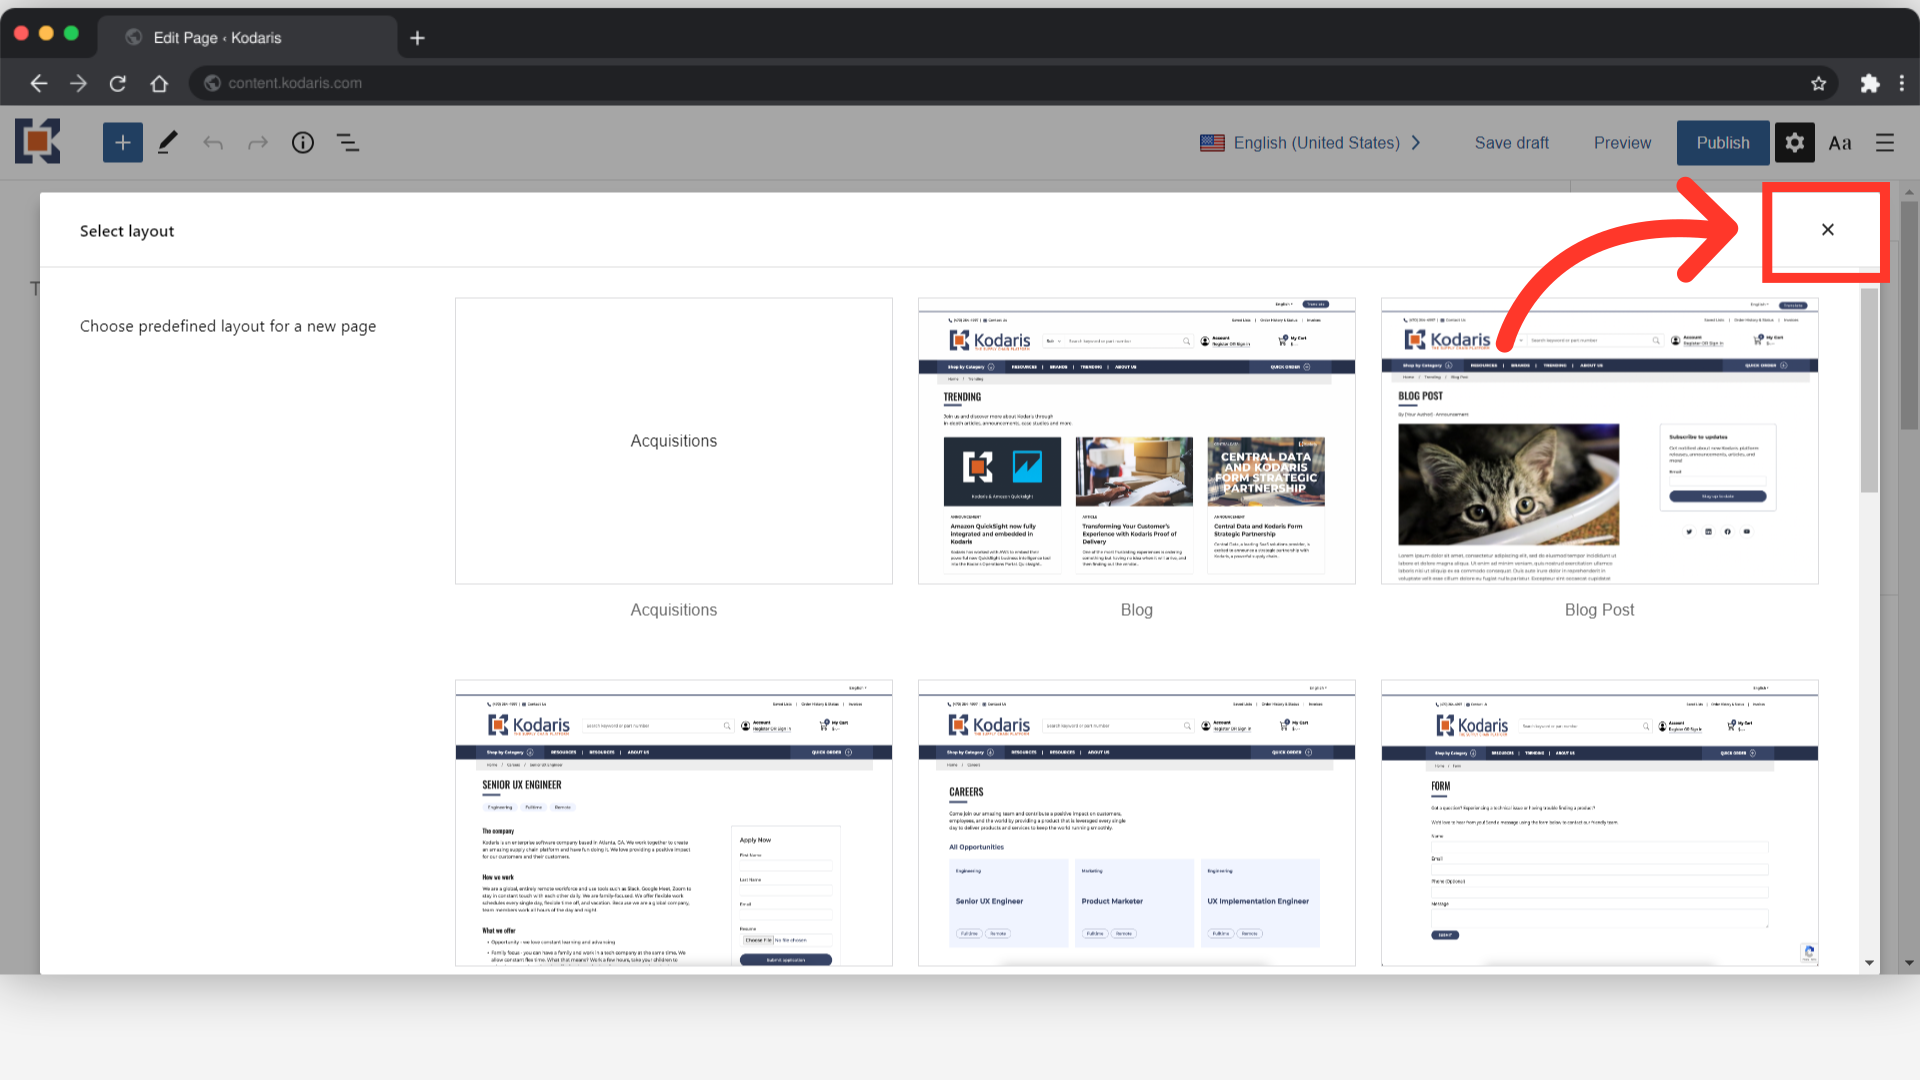Open the list view outline icon
The height and width of the screenshot is (1080, 1920).
(348, 143)
